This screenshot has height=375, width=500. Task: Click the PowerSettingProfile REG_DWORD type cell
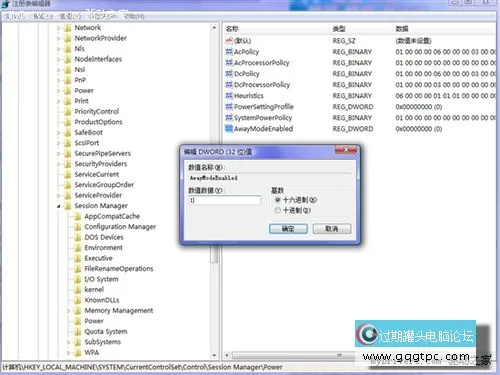coord(353,107)
